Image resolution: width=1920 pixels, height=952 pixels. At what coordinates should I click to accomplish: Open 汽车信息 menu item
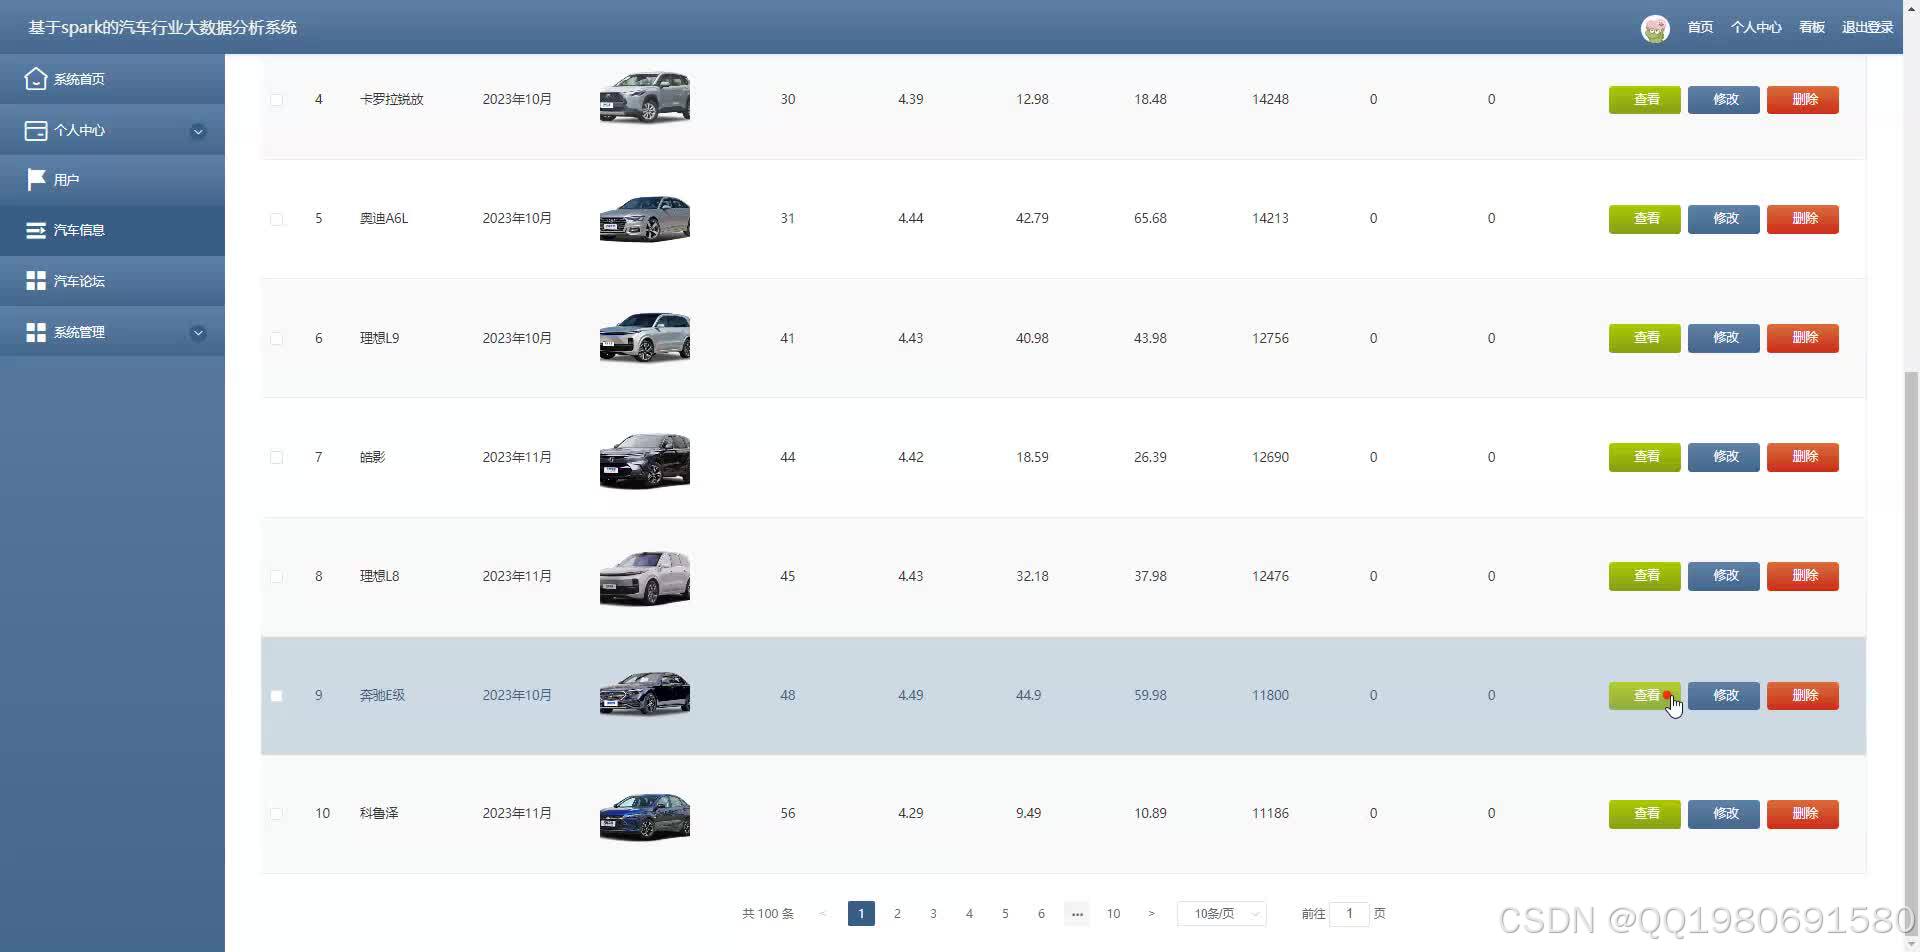tap(112, 230)
